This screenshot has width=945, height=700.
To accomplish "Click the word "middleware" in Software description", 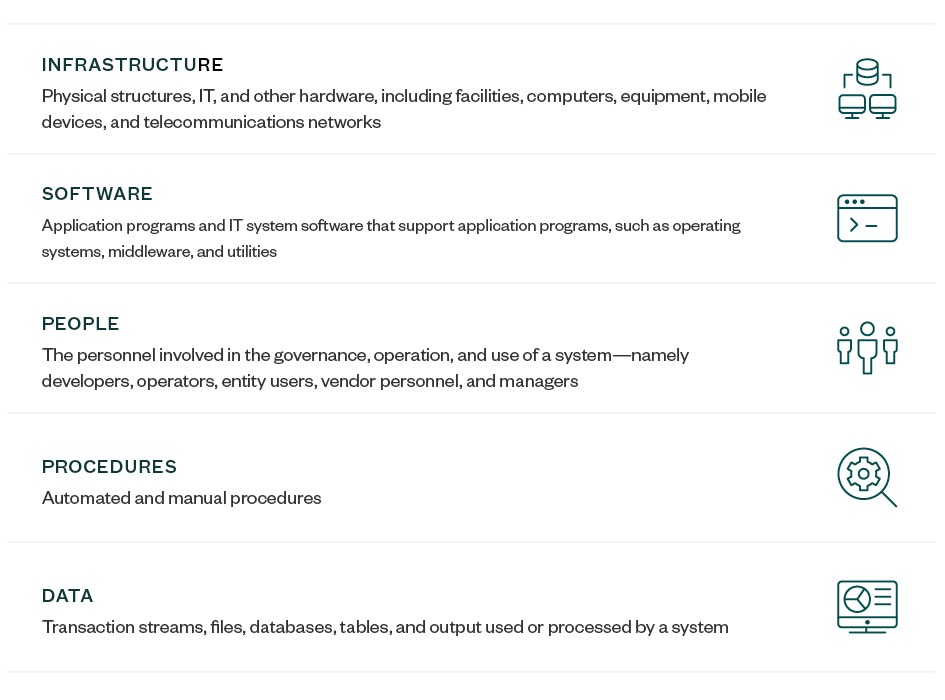I will coord(149,252).
